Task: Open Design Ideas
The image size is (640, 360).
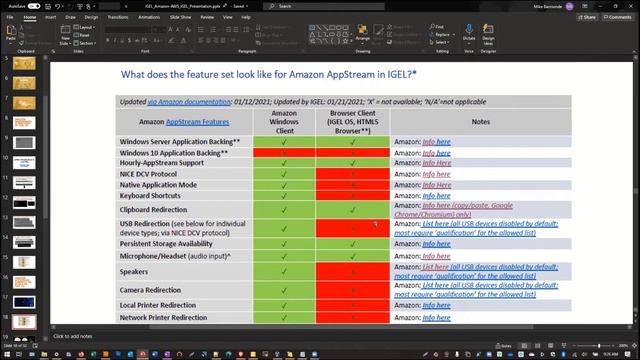Action: [x=488, y=35]
